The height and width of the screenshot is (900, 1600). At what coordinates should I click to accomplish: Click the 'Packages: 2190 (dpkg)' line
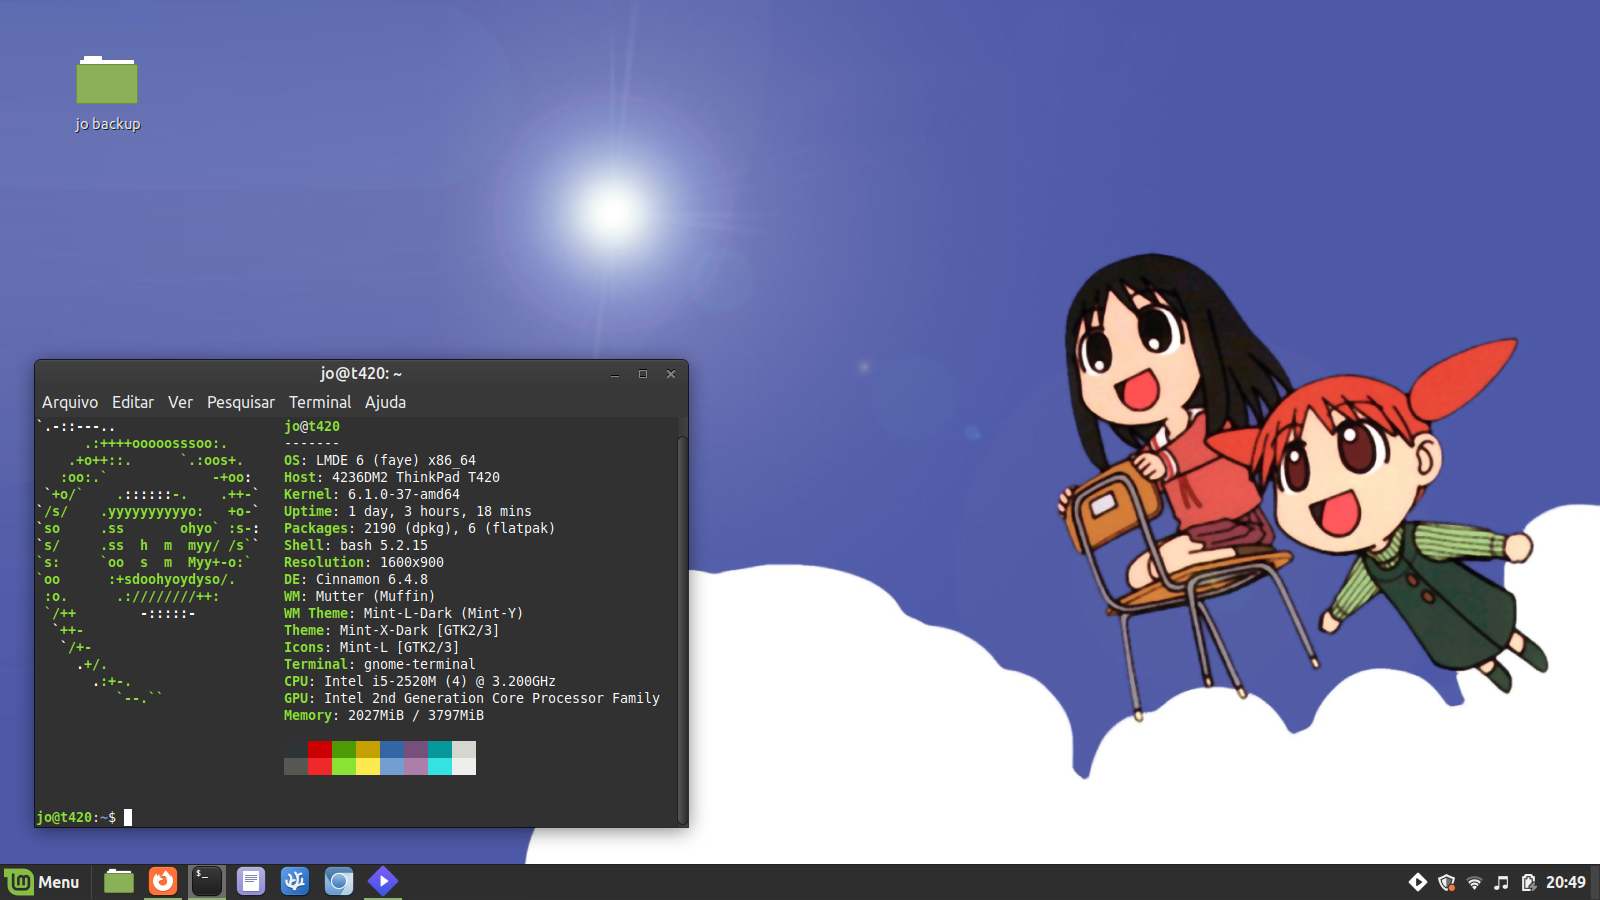419,528
